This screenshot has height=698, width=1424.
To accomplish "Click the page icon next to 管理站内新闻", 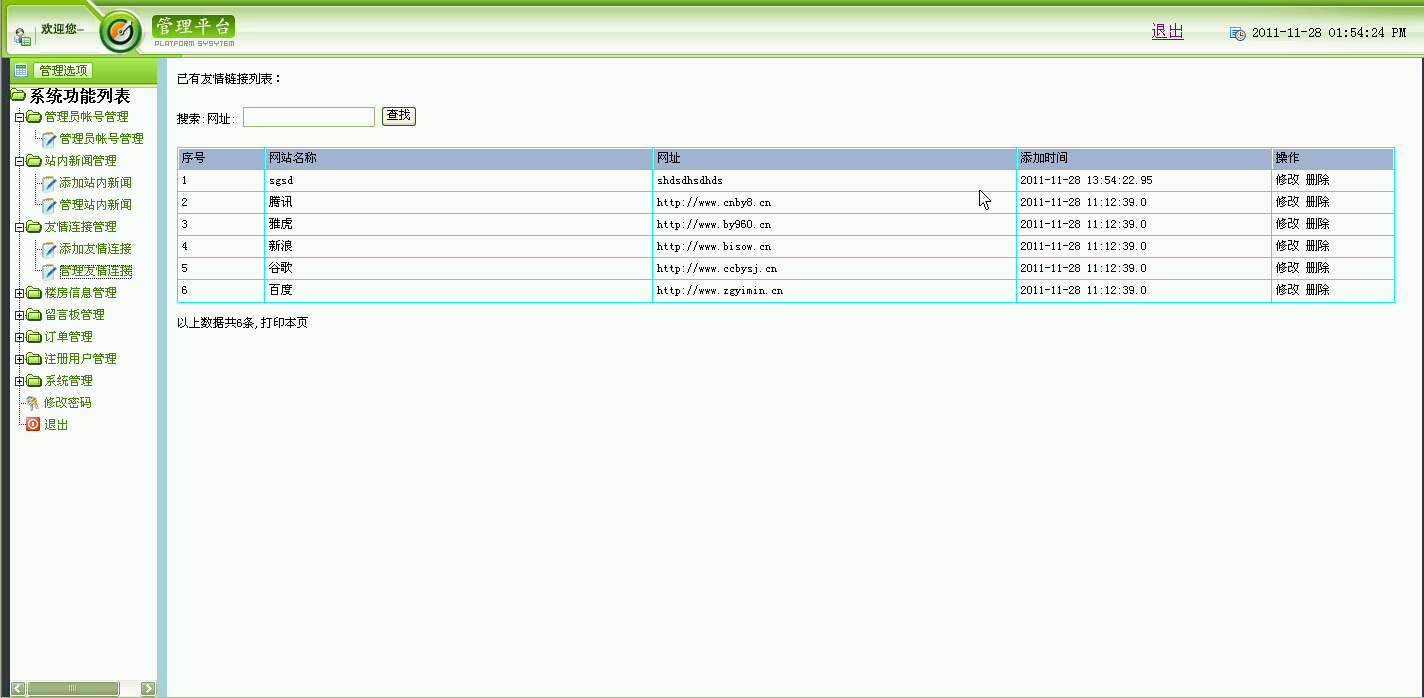I will coord(49,205).
